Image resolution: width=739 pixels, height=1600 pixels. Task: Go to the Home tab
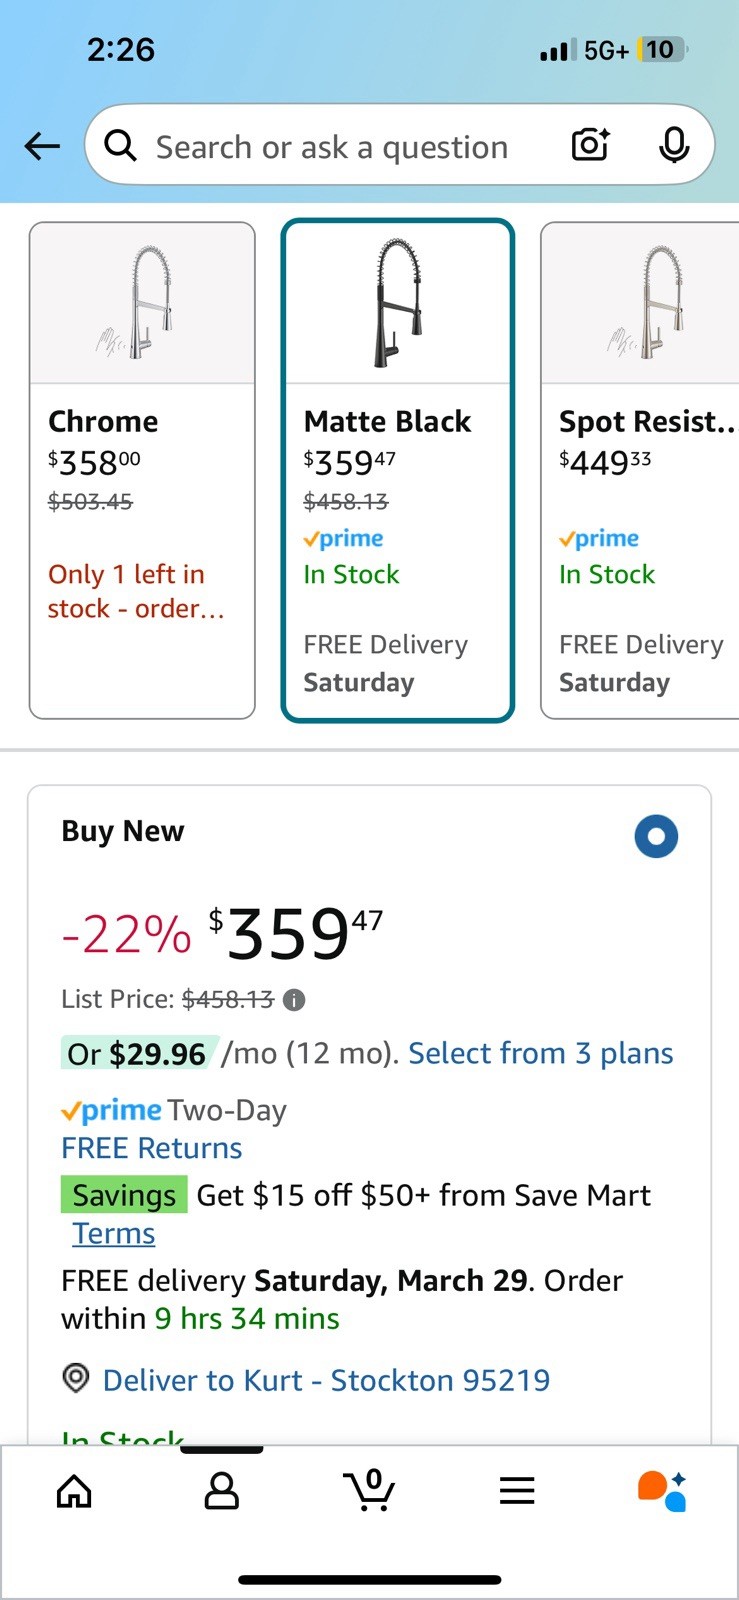tap(74, 1491)
